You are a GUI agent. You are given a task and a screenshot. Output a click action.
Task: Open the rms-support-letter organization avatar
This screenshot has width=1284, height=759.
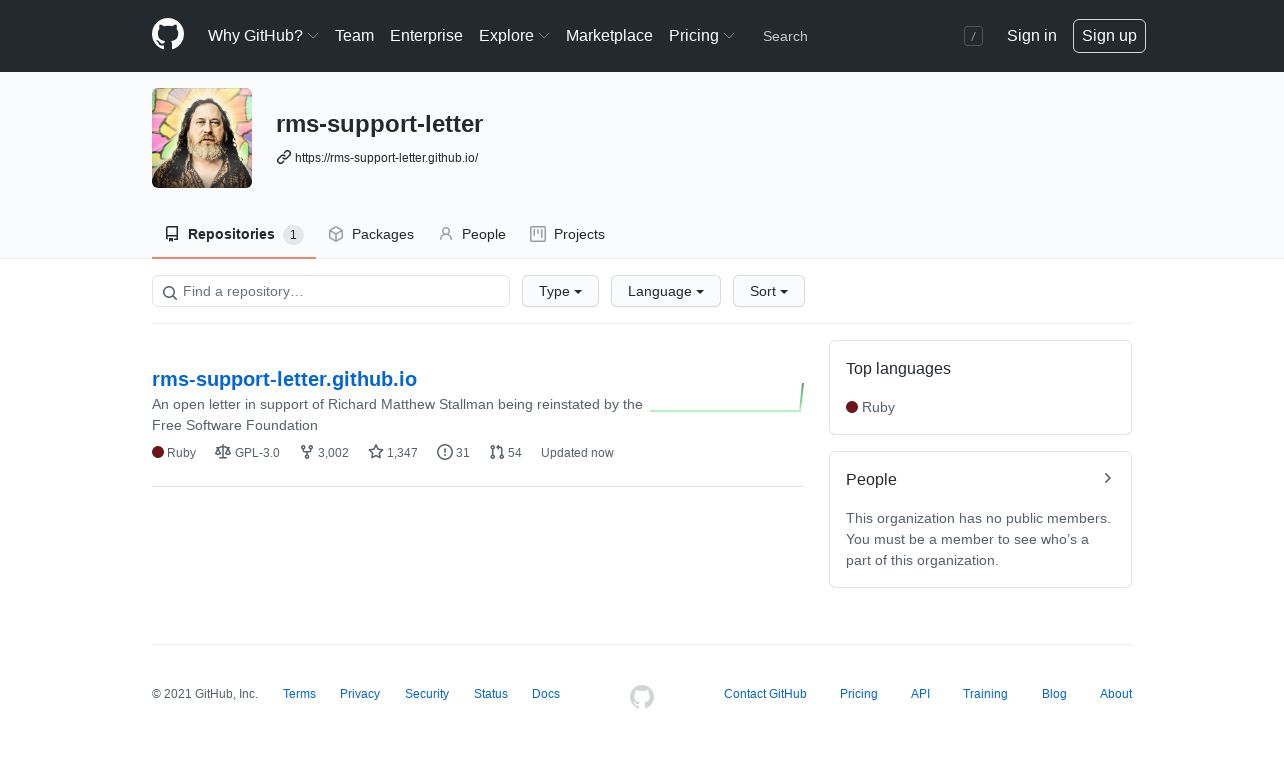[x=202, y=138]
